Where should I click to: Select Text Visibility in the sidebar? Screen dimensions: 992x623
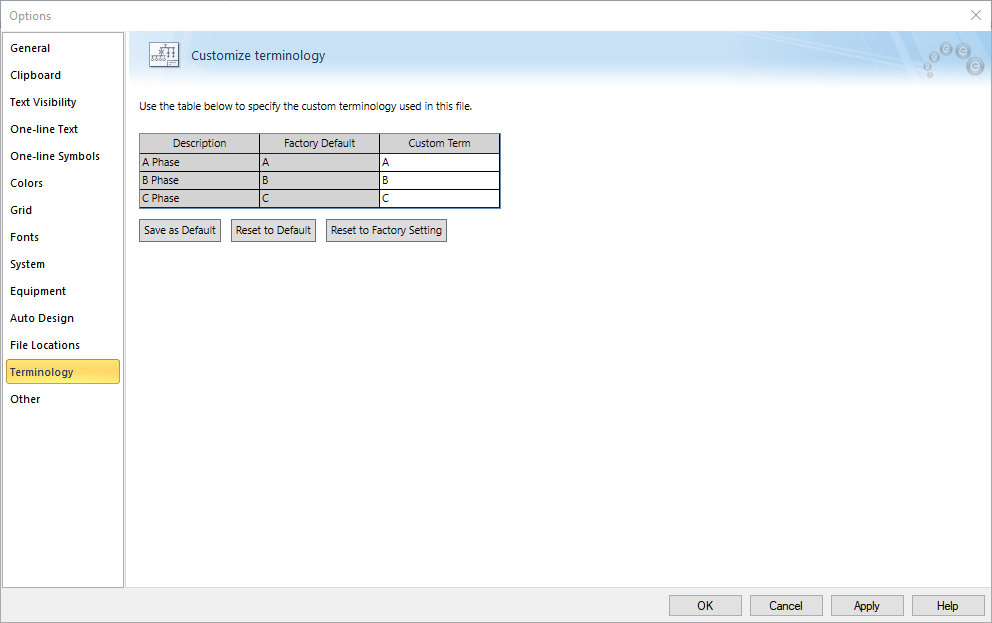pos(43,102)
